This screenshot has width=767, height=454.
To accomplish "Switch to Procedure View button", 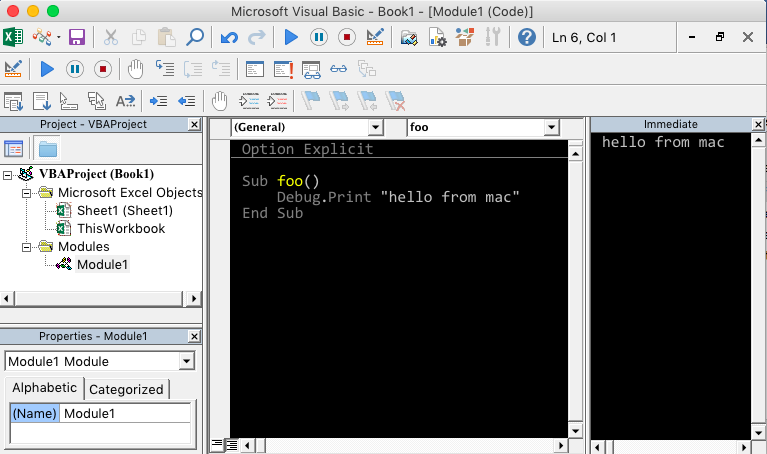I will coord(217,444).
